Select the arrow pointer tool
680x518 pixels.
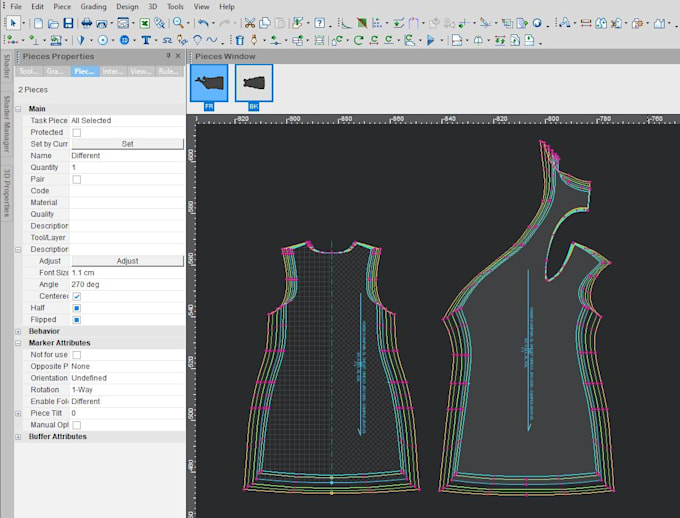point(13,23)
